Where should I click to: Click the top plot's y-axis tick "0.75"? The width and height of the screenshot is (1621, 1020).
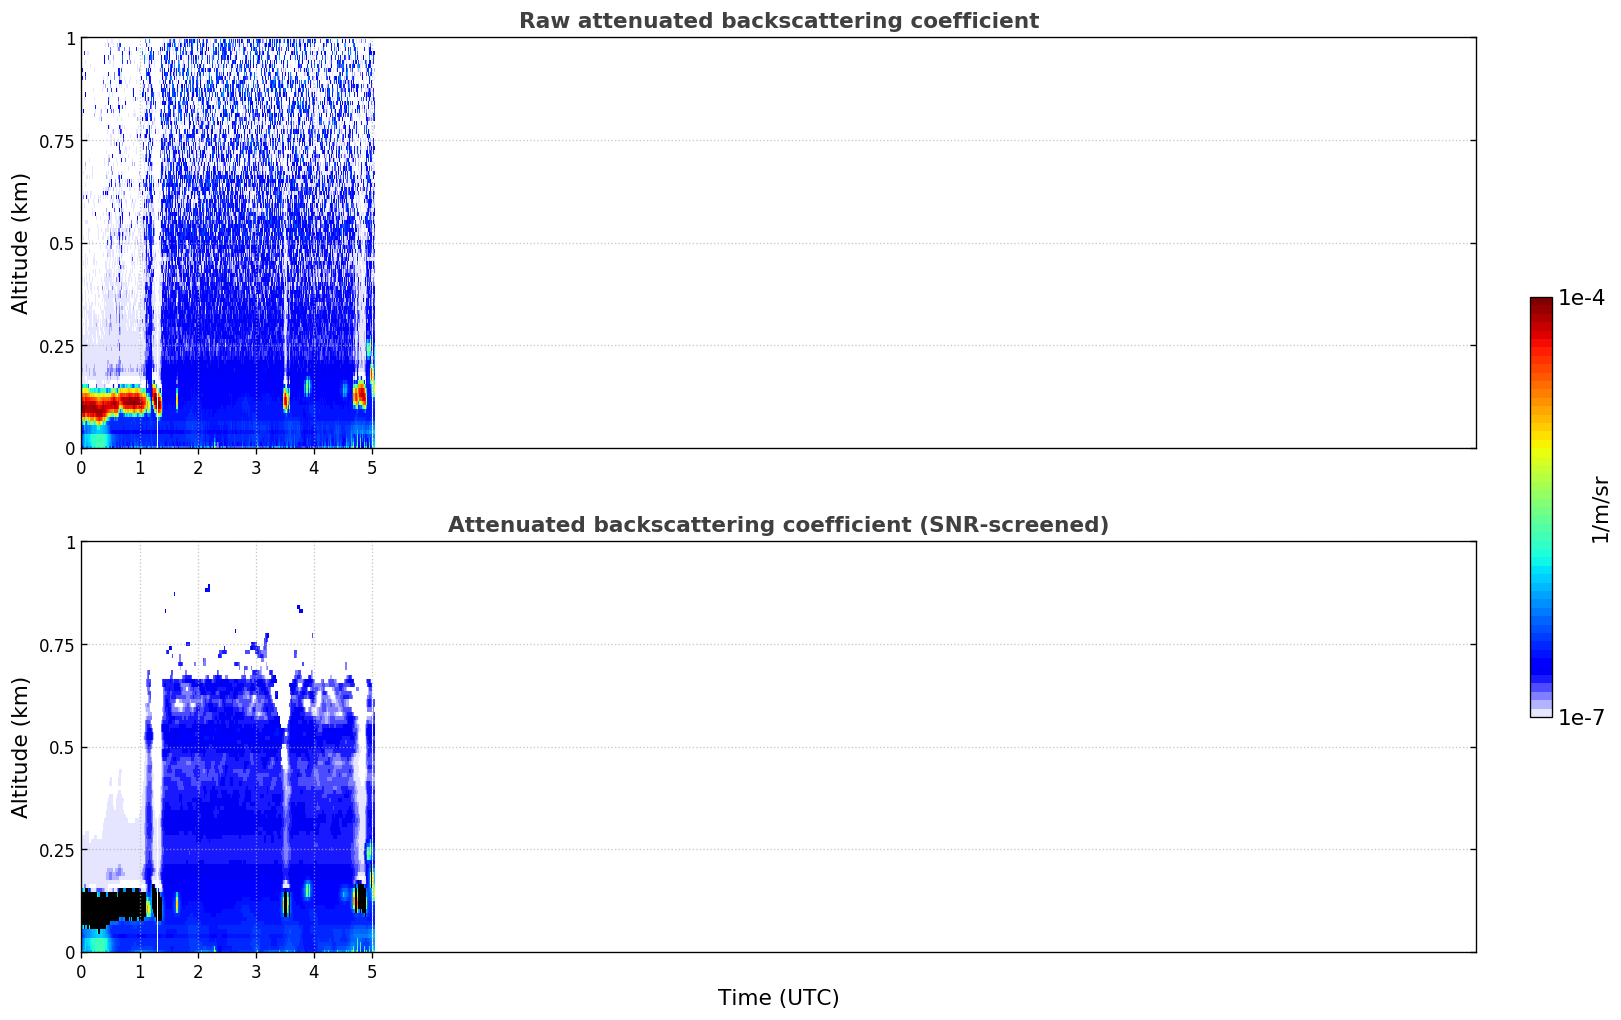click(57, 141)
